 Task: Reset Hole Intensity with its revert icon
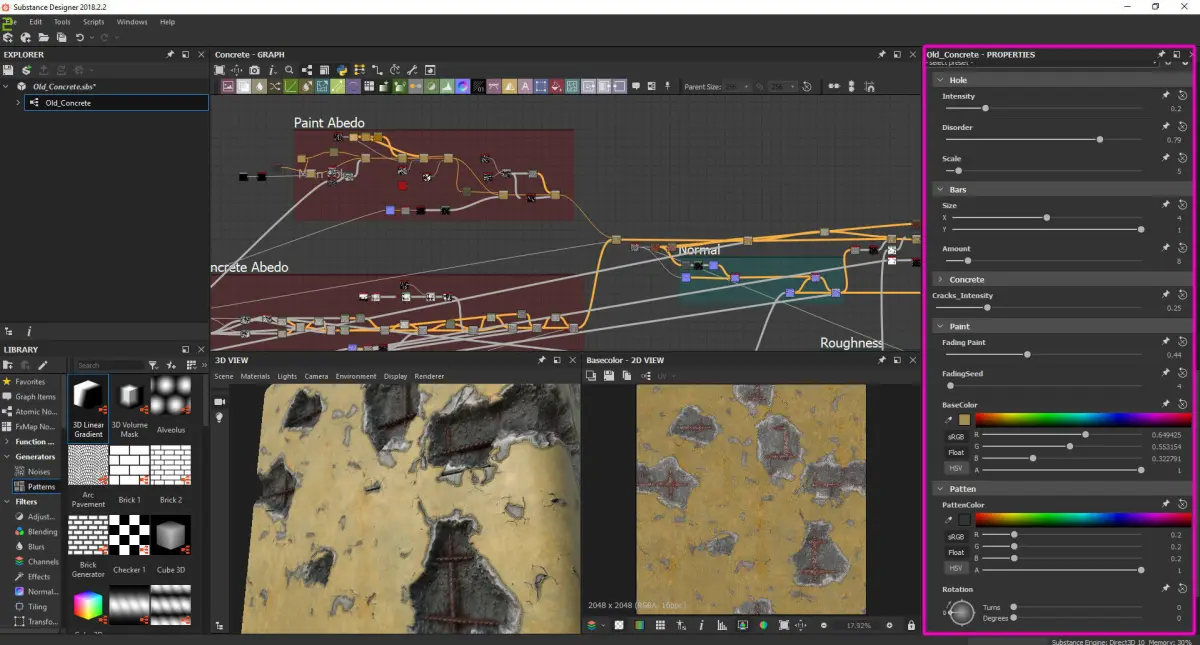point(1181,95)
